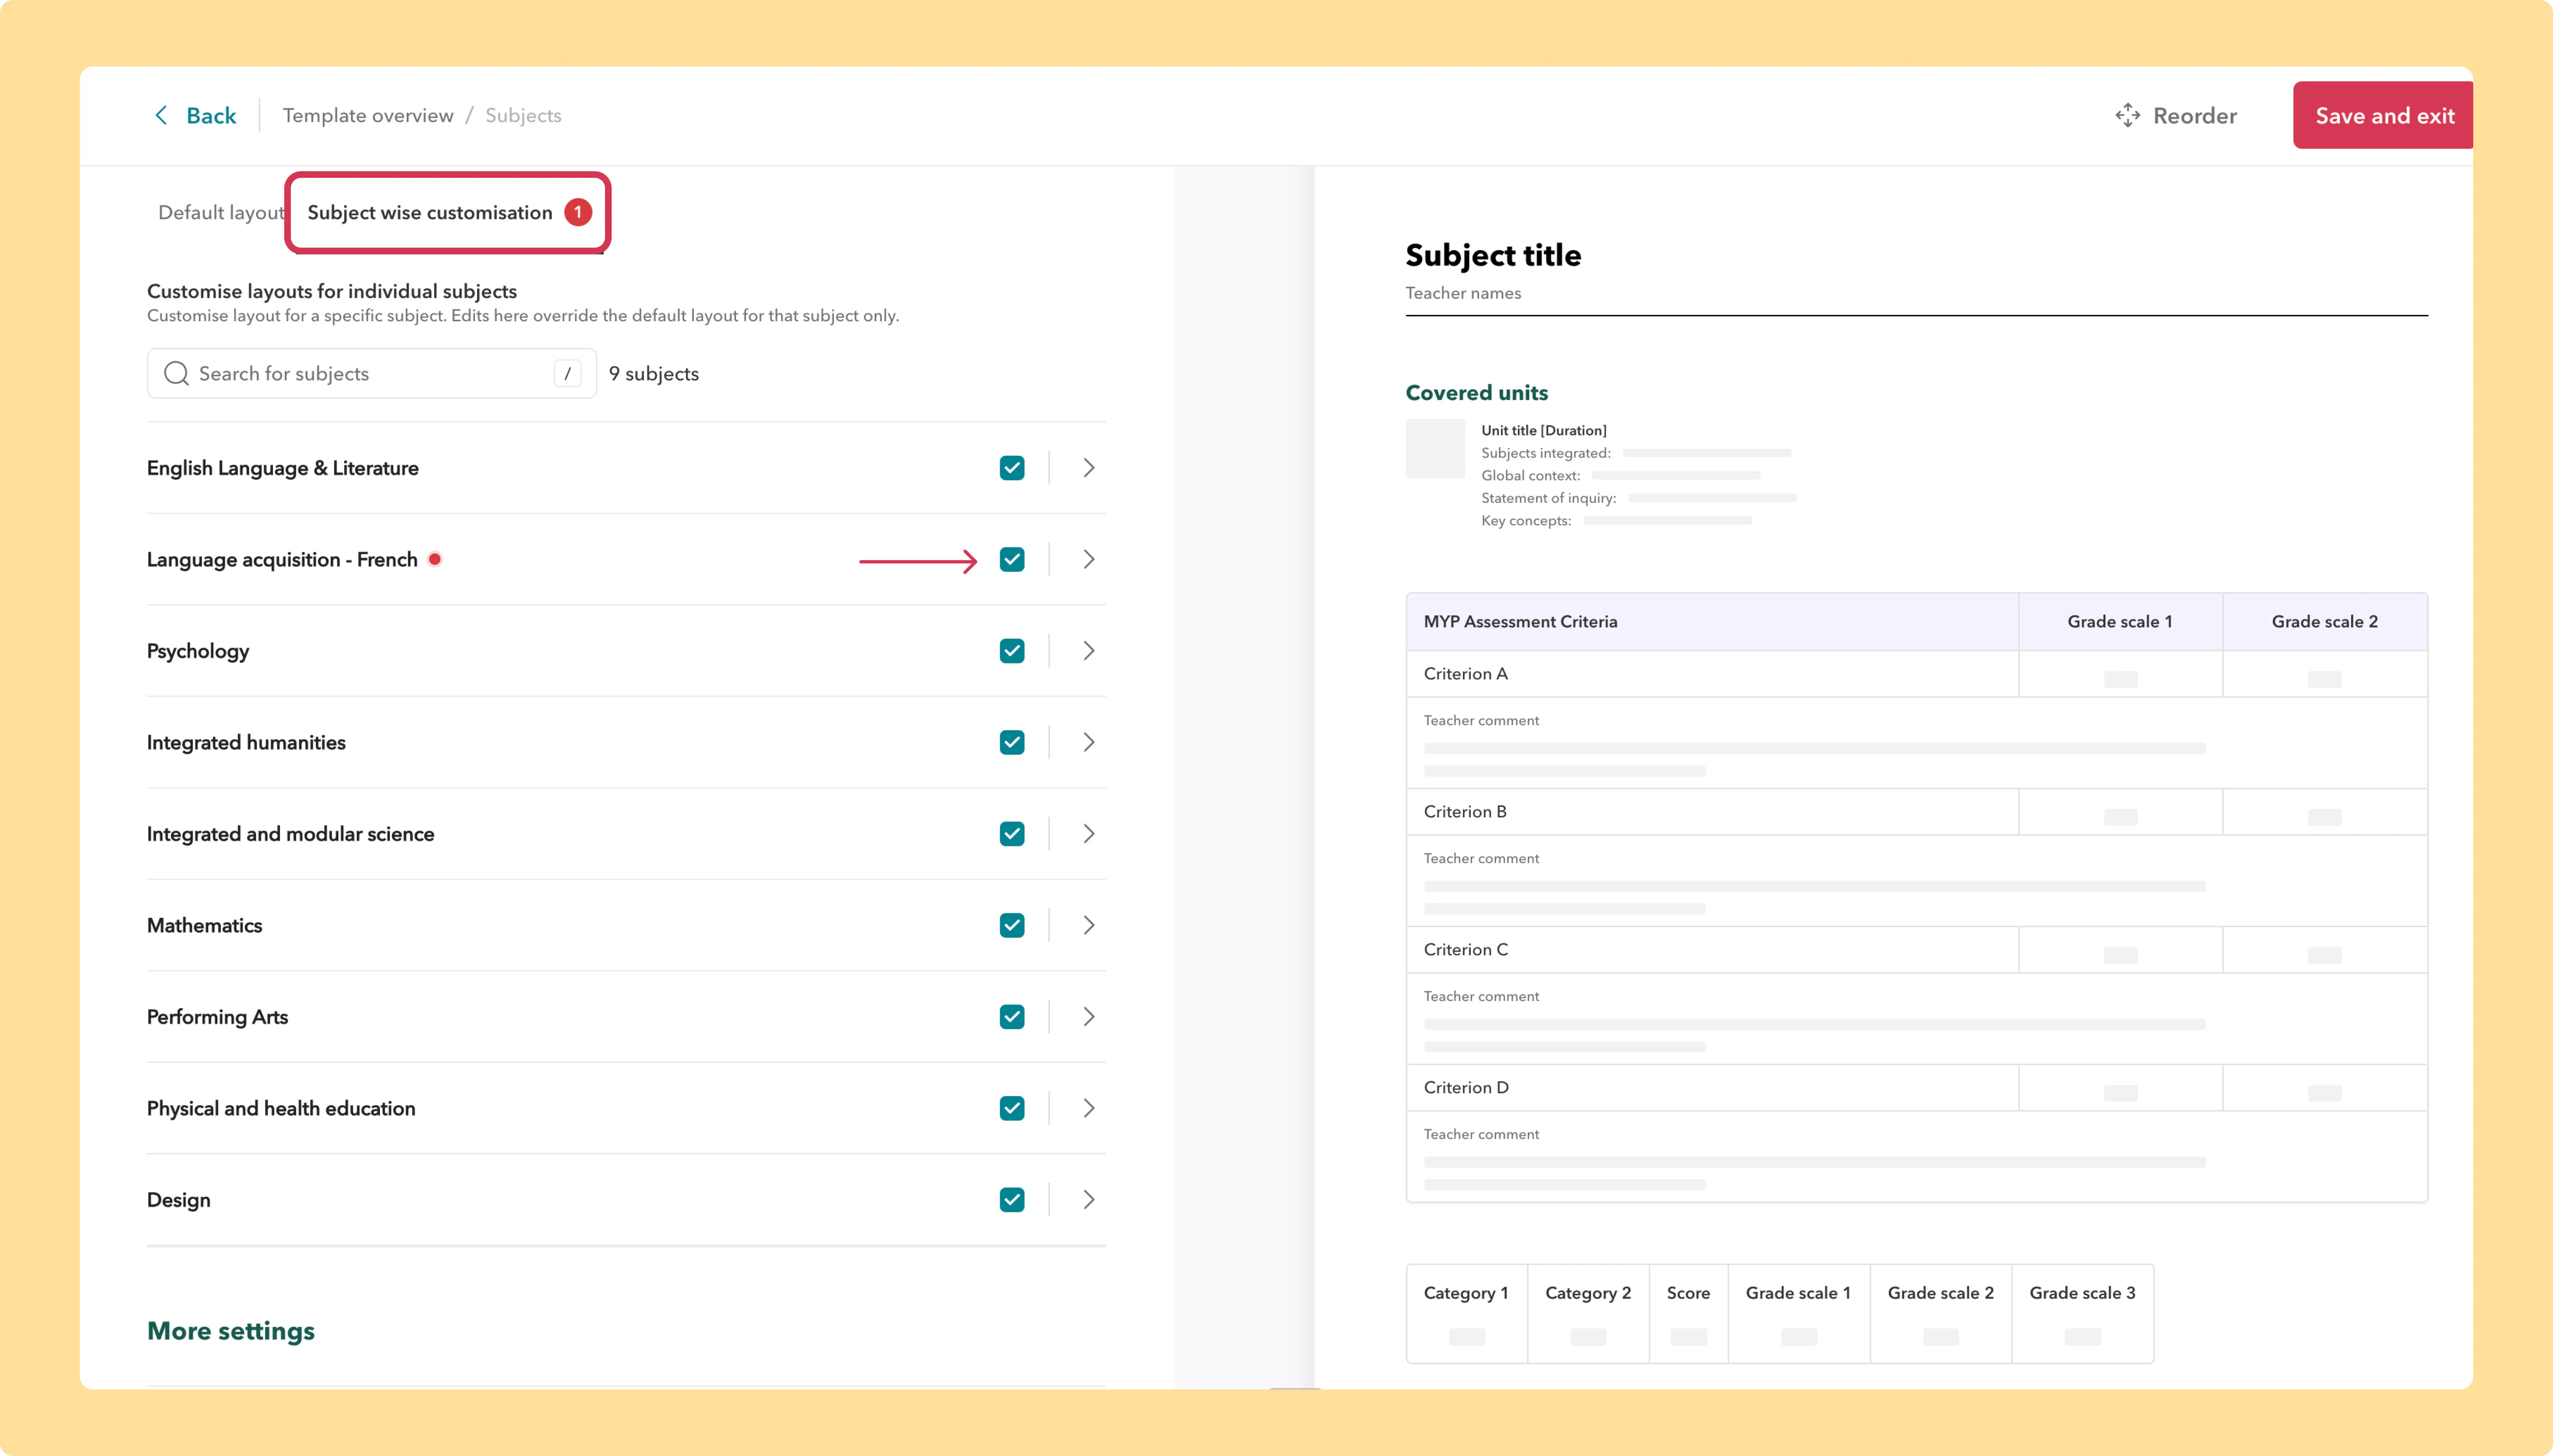The width and height of the screenshot is (2553, 1456).
Task: Click Criterion A row label
Action: coord(1465,674)
